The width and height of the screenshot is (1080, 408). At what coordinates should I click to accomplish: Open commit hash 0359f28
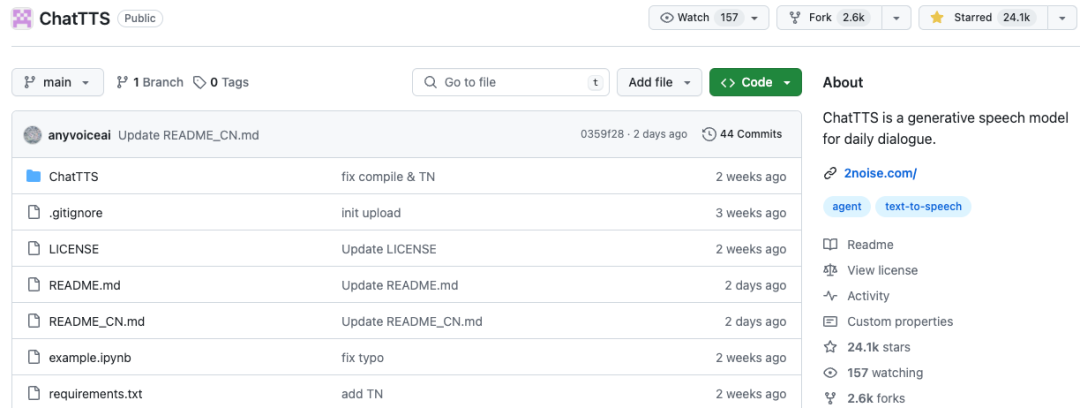coord(603,134)
